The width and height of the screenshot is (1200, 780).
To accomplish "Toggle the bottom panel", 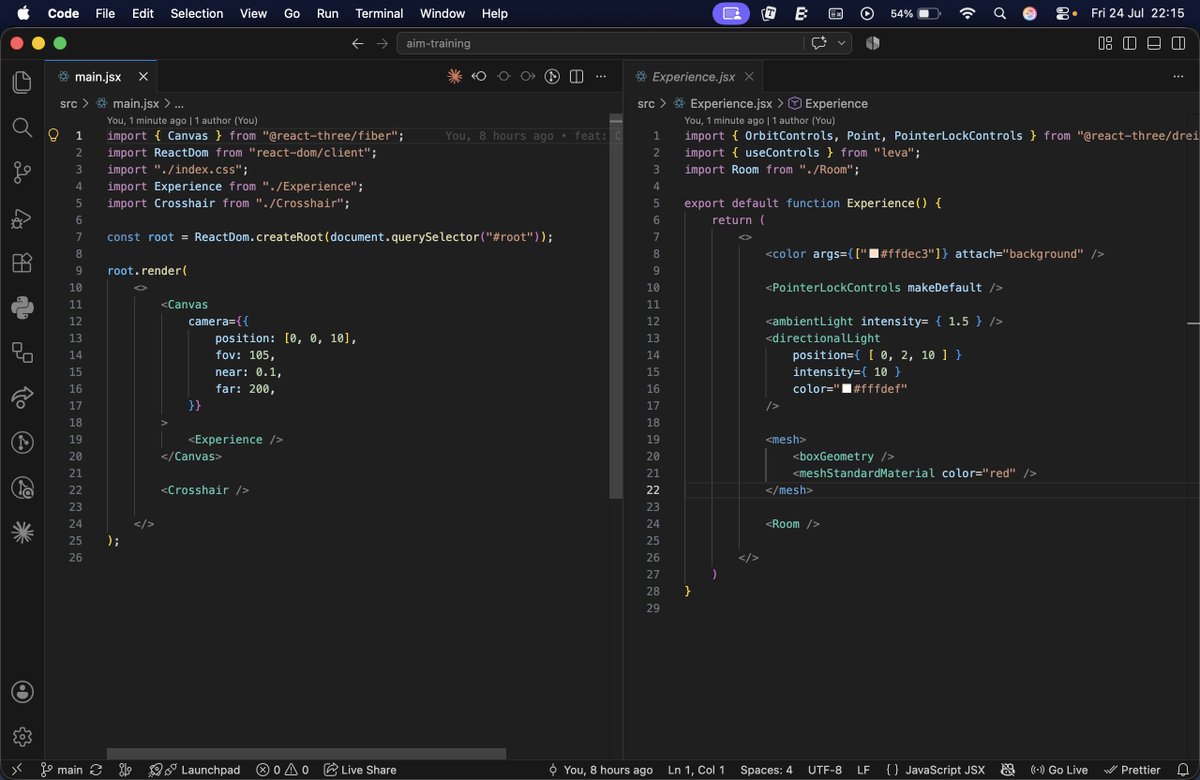I will (x=1153, y=43).
